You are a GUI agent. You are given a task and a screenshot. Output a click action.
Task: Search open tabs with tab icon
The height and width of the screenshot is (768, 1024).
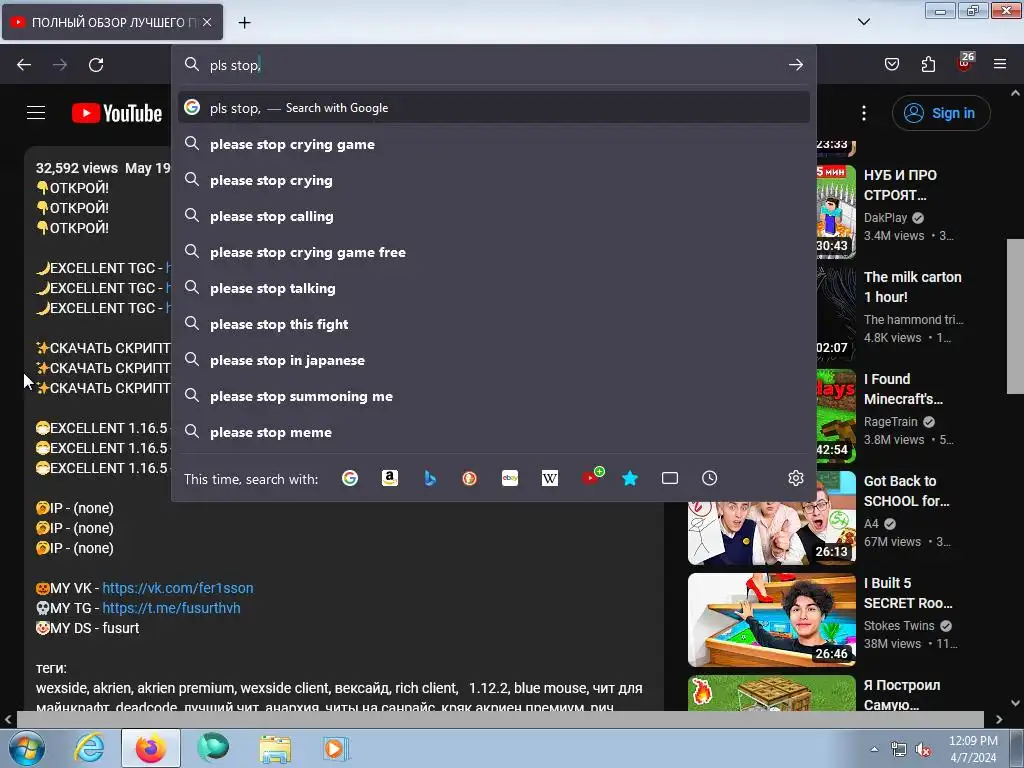point(669,478)
